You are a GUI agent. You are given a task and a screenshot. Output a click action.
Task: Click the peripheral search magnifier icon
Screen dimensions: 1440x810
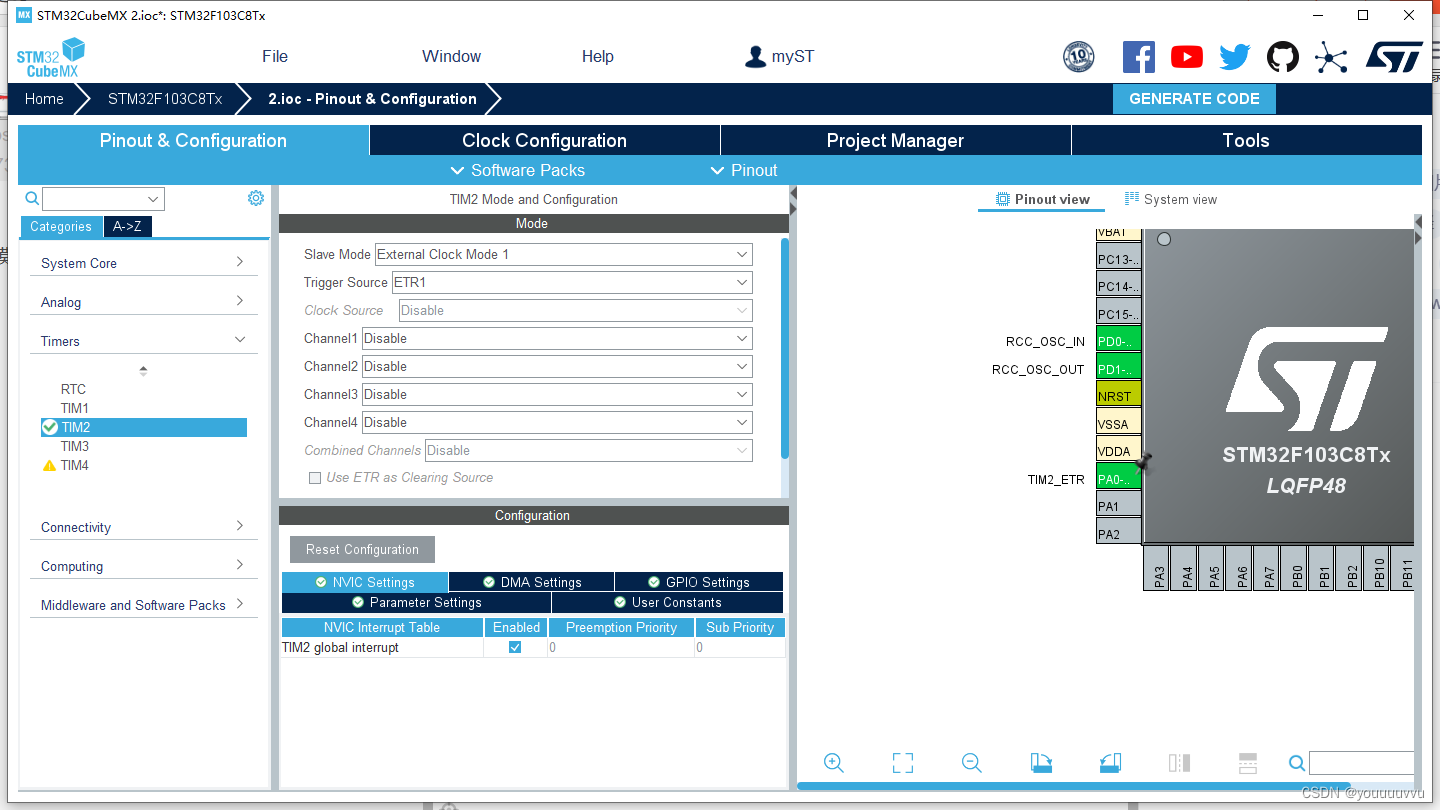click(32, 198)
